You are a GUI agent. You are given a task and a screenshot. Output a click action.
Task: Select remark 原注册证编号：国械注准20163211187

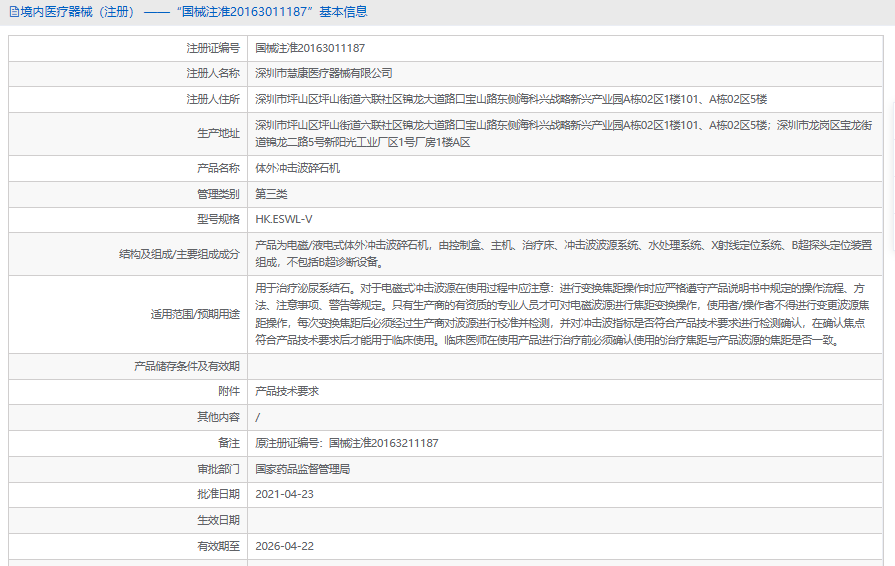tap(346, 443)
